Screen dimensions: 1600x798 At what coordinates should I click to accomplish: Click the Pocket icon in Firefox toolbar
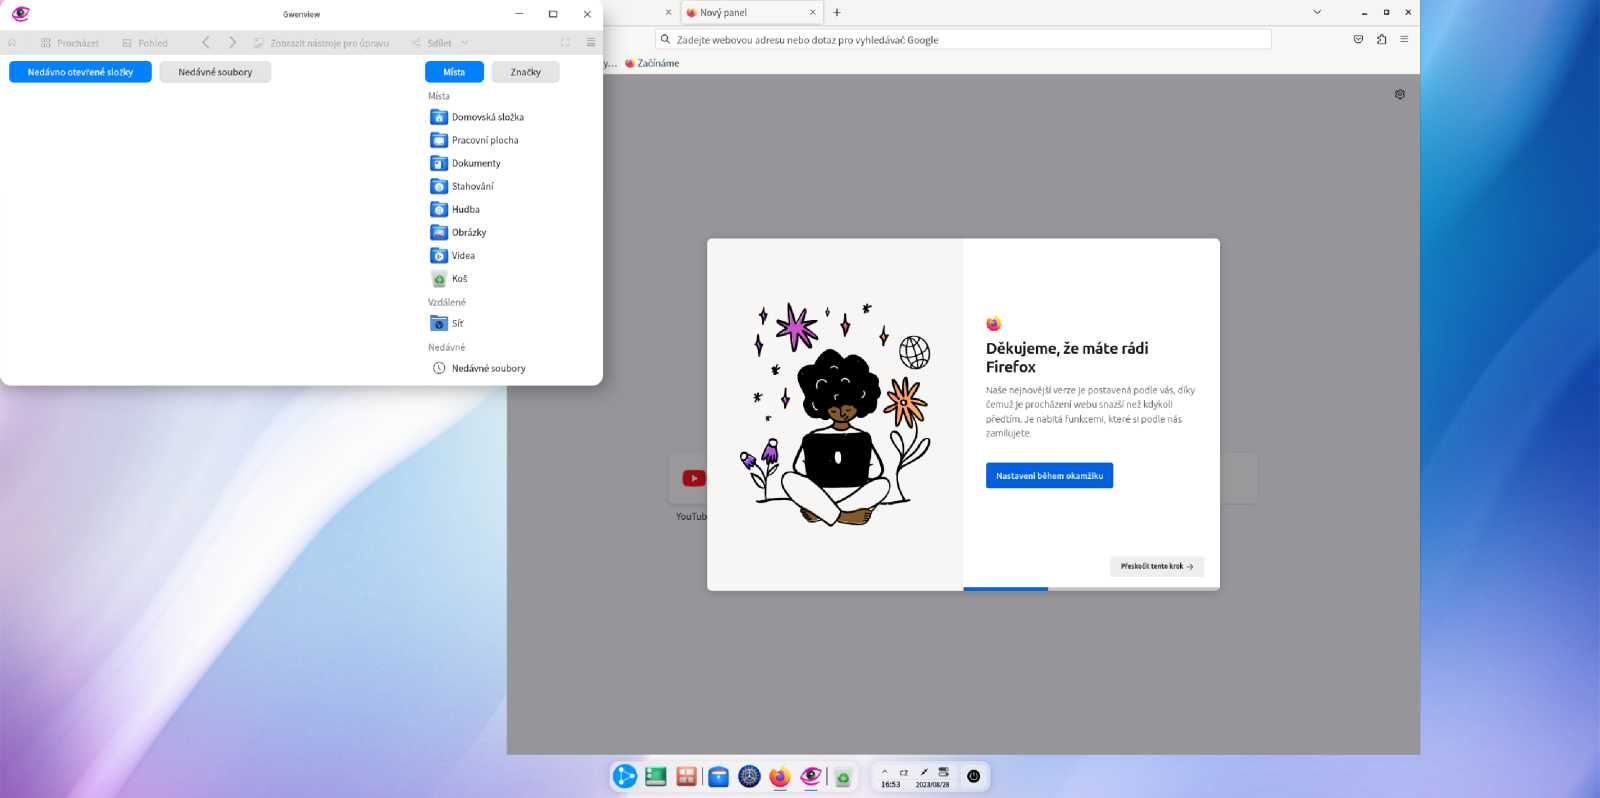tap(1358, 39)
